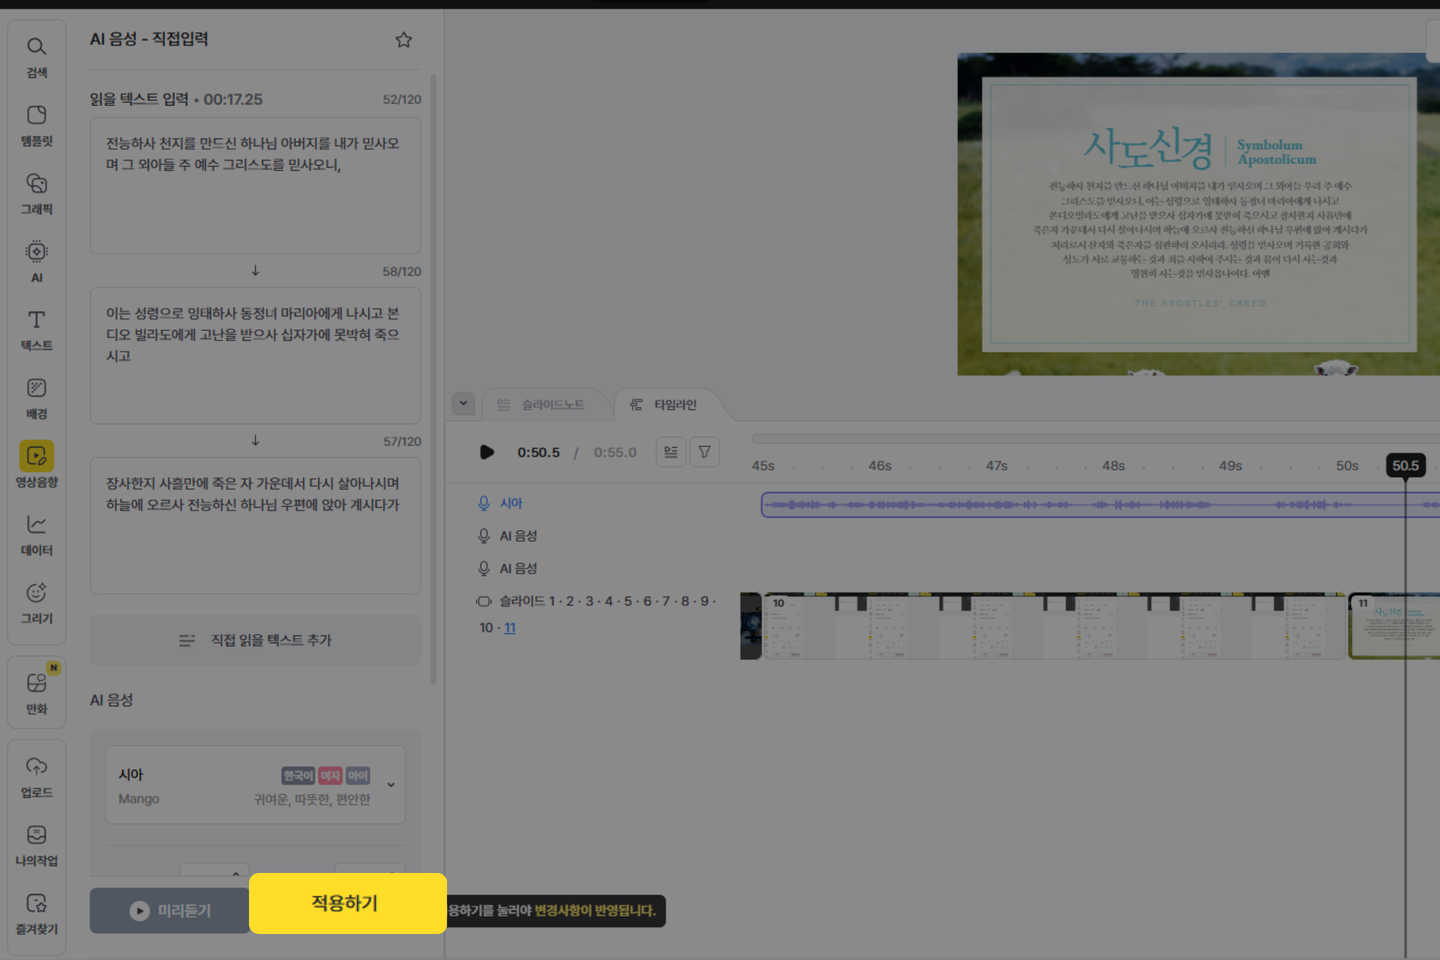Viewport: 1440px width, 960px height.
Task: Collapse the timeline panel with chevron button
Action: click(463, 404)
